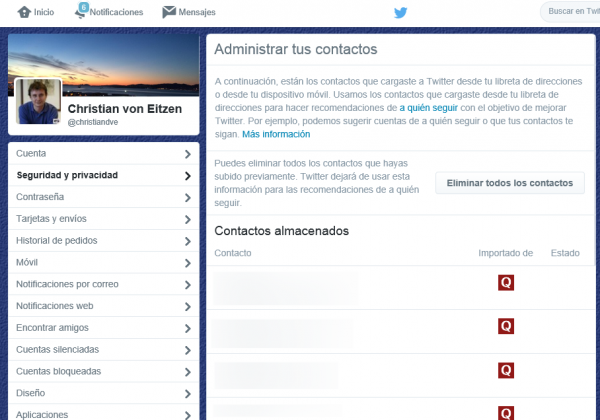Click the Contactos almacenados heading
The width and height of the screenshot is (600, 420).
click(x=282, y=231)
